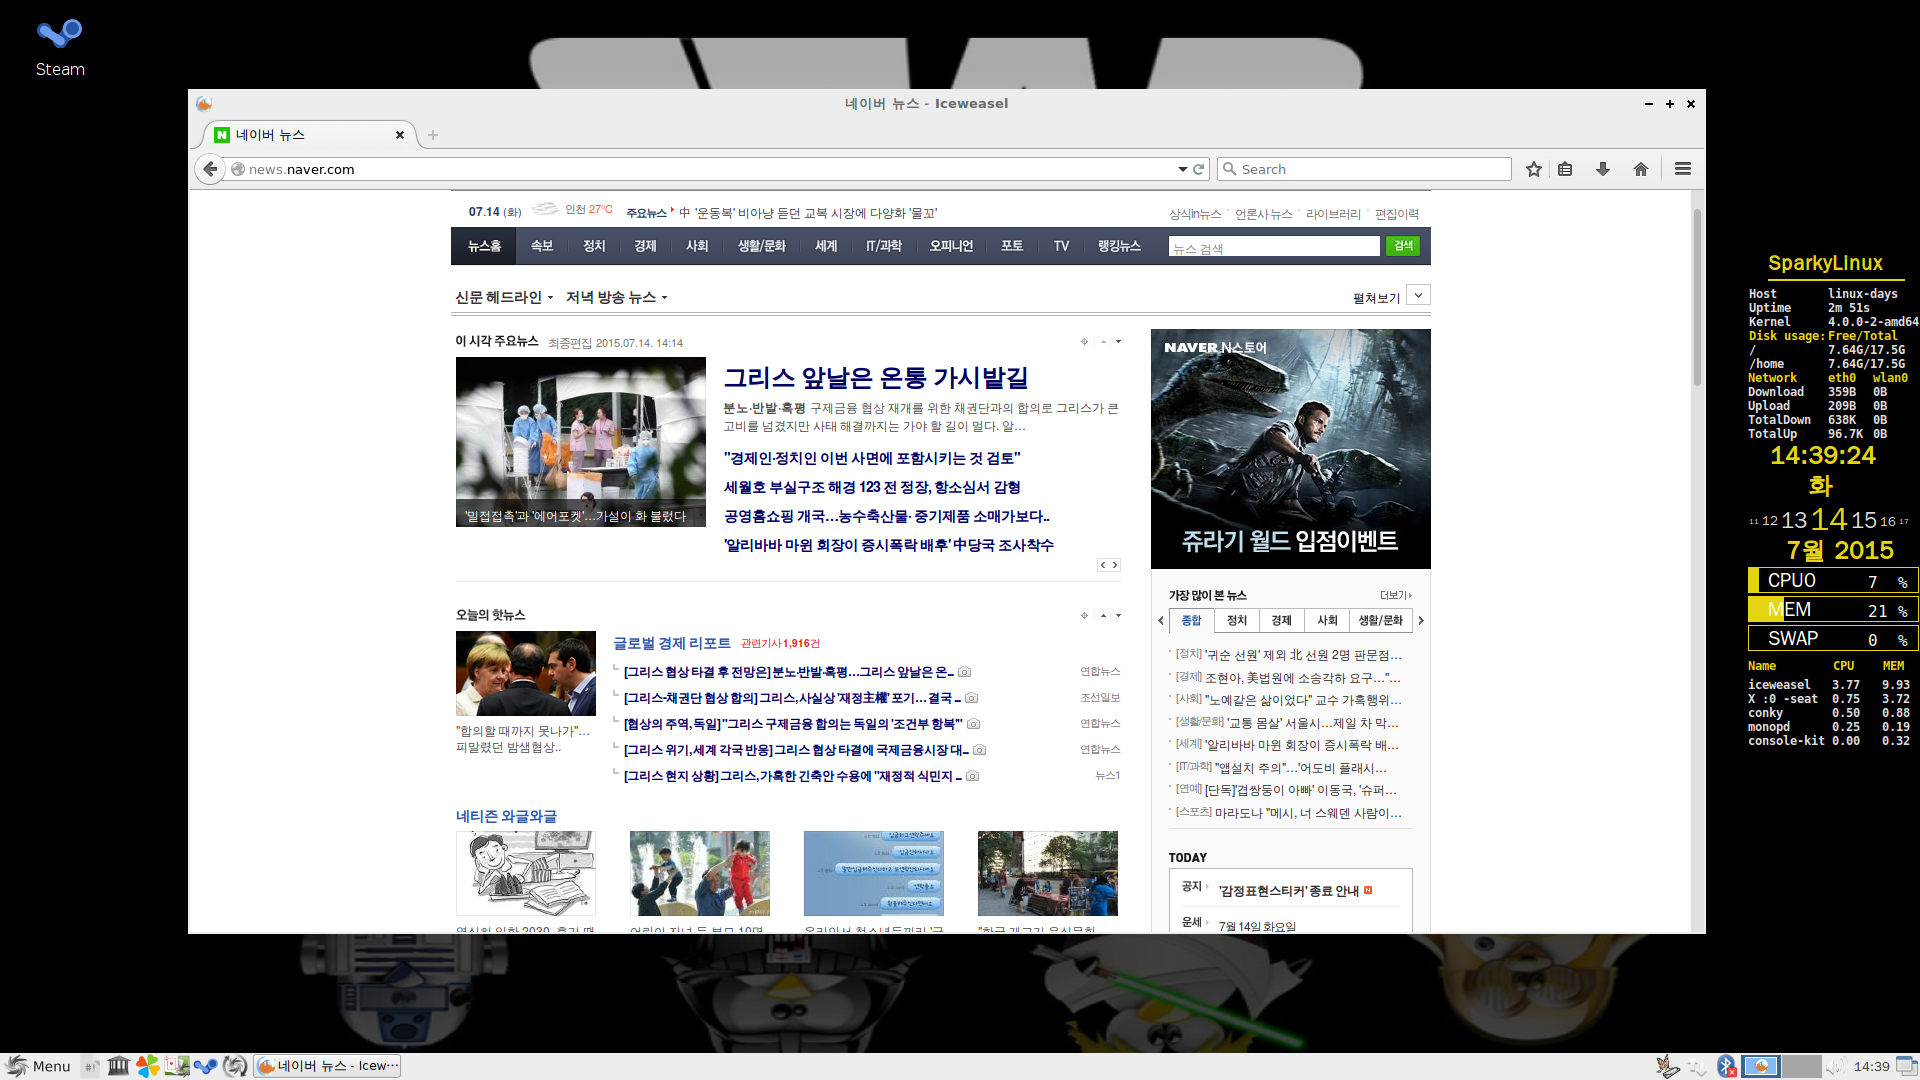Move 이 시각 주요뉴스 section down with arrow
Screen dimensions: 1920x1080
click(1118, 342)
